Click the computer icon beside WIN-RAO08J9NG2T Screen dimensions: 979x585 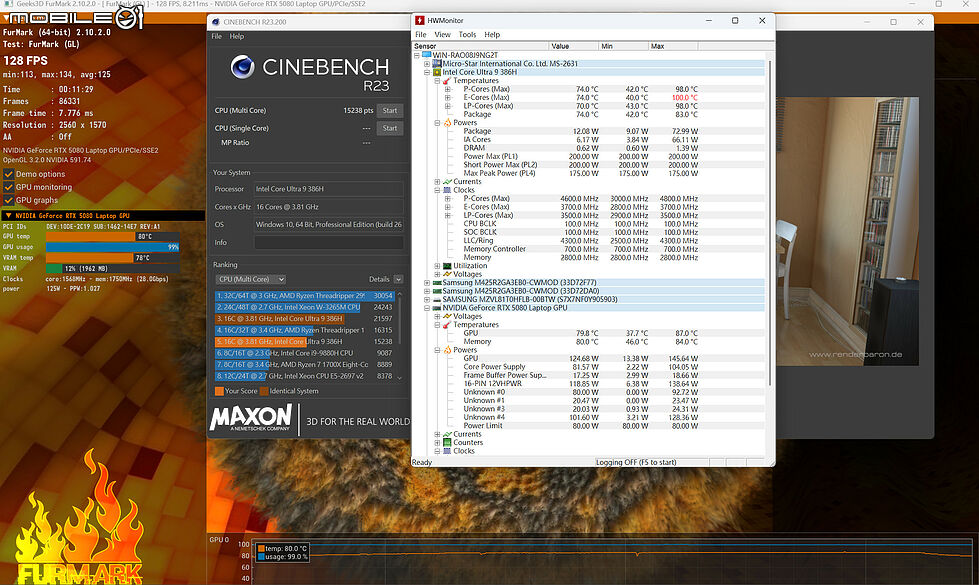pos(426,55)
